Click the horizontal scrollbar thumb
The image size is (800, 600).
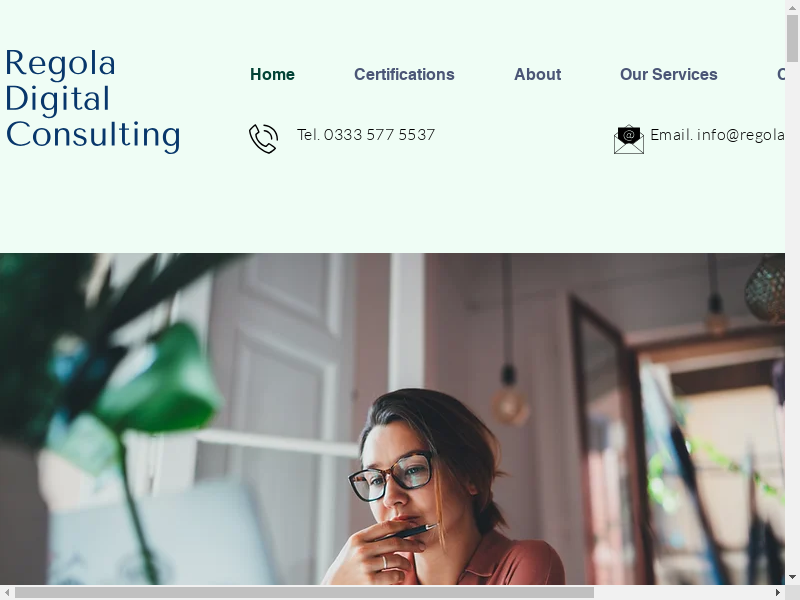[x=304, y=592]
